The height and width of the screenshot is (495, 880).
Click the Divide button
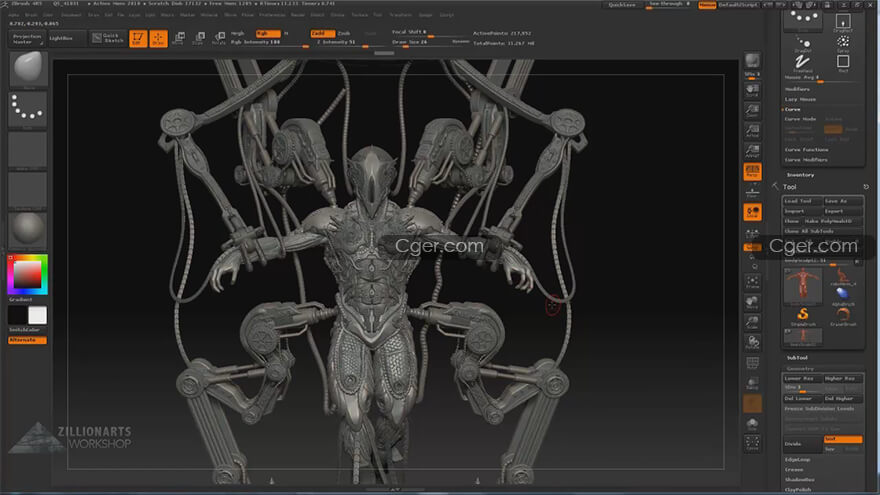[x=803, y=444]
